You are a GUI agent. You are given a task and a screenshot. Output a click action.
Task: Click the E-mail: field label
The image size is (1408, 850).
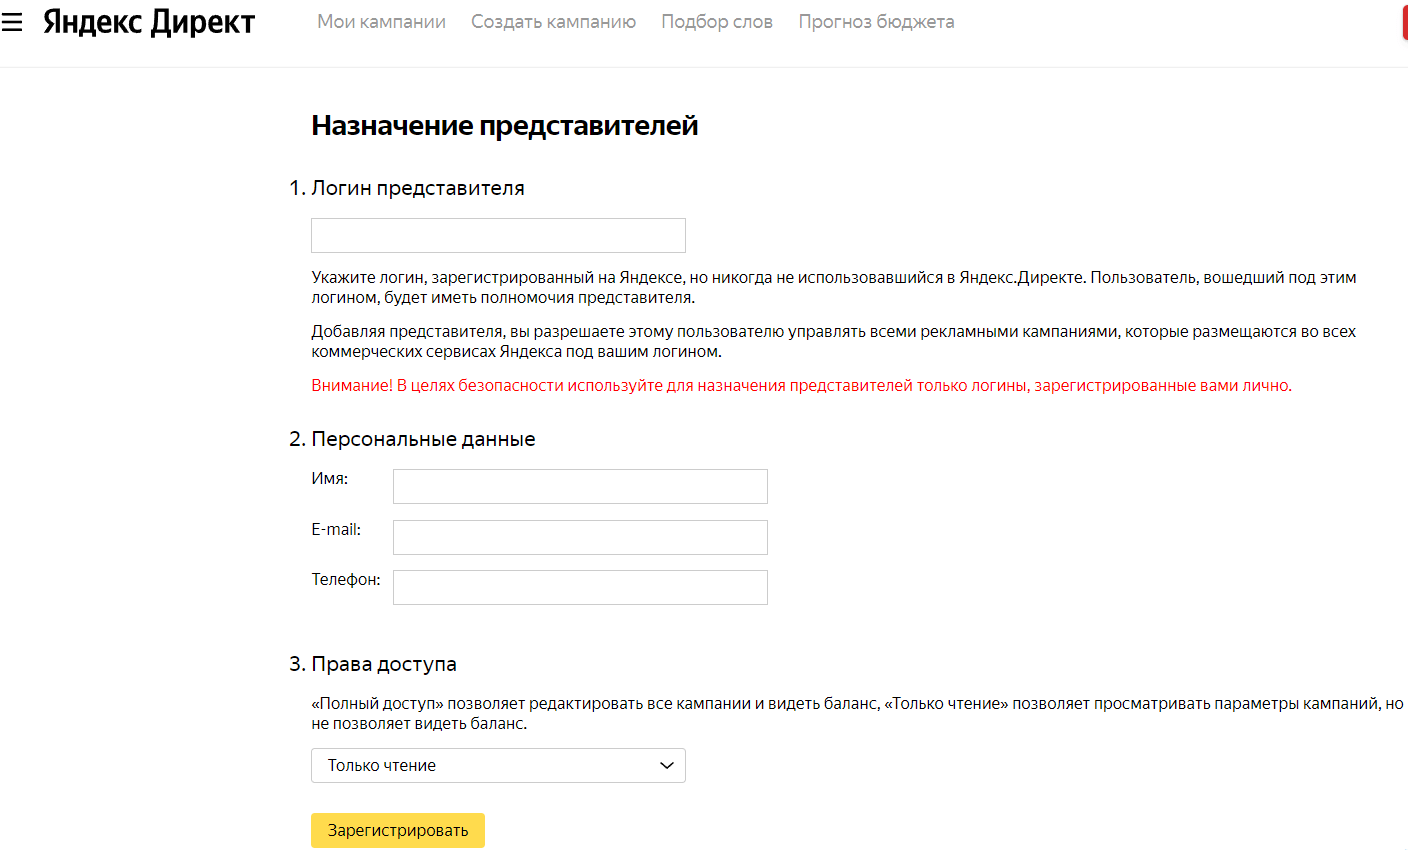336,530
